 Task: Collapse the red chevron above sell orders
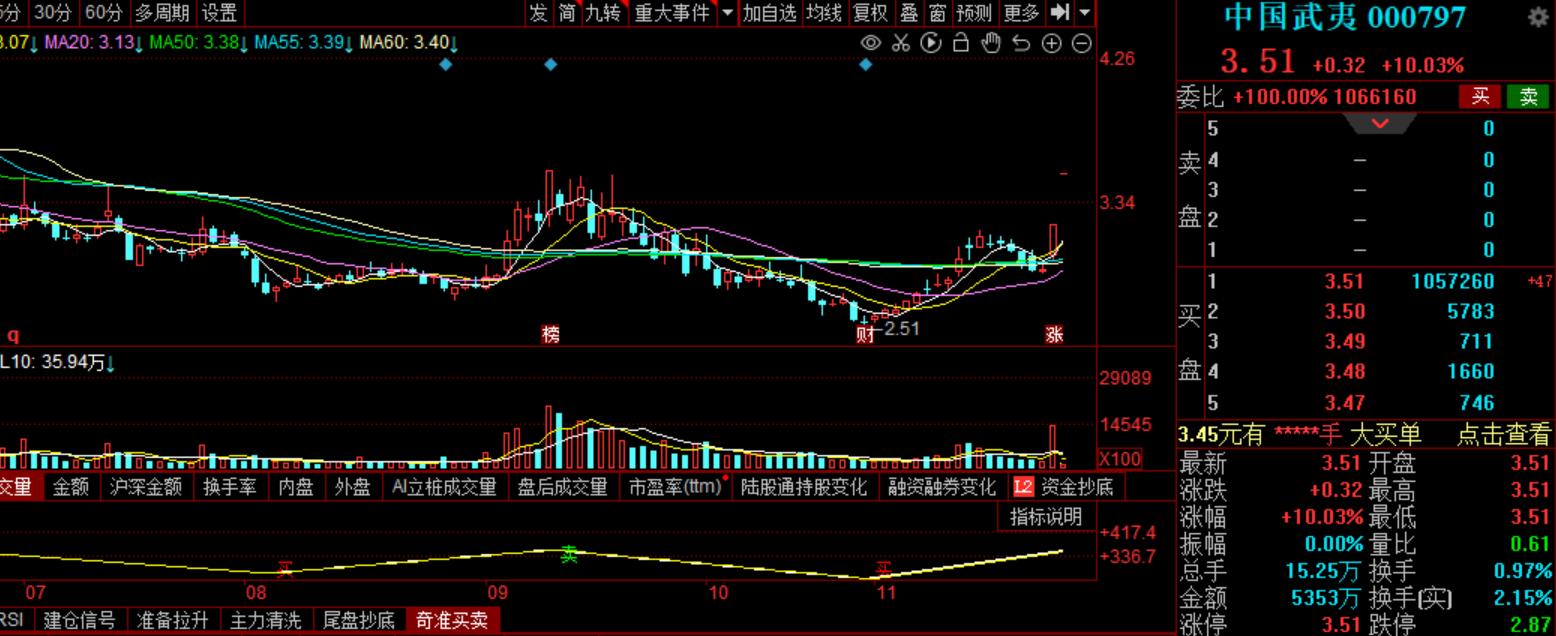tap(1380, 124)
